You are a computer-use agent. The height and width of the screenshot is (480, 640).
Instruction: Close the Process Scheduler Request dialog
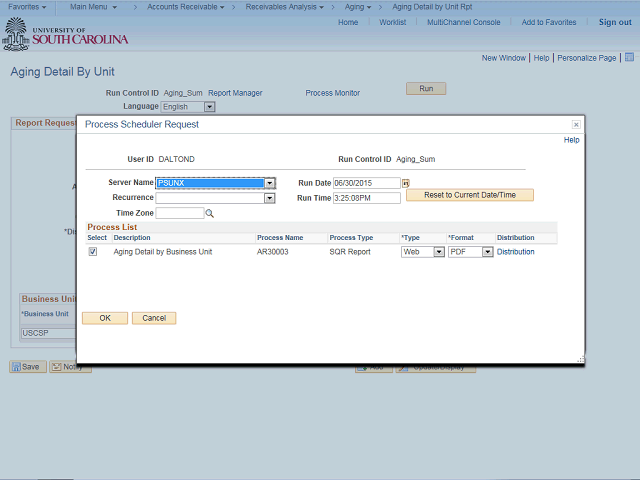576,124
